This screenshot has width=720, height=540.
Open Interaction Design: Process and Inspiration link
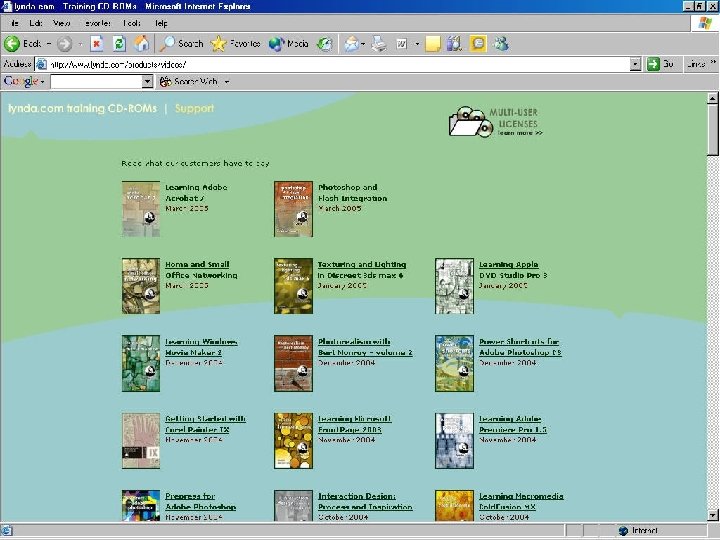tap(365, 501)
